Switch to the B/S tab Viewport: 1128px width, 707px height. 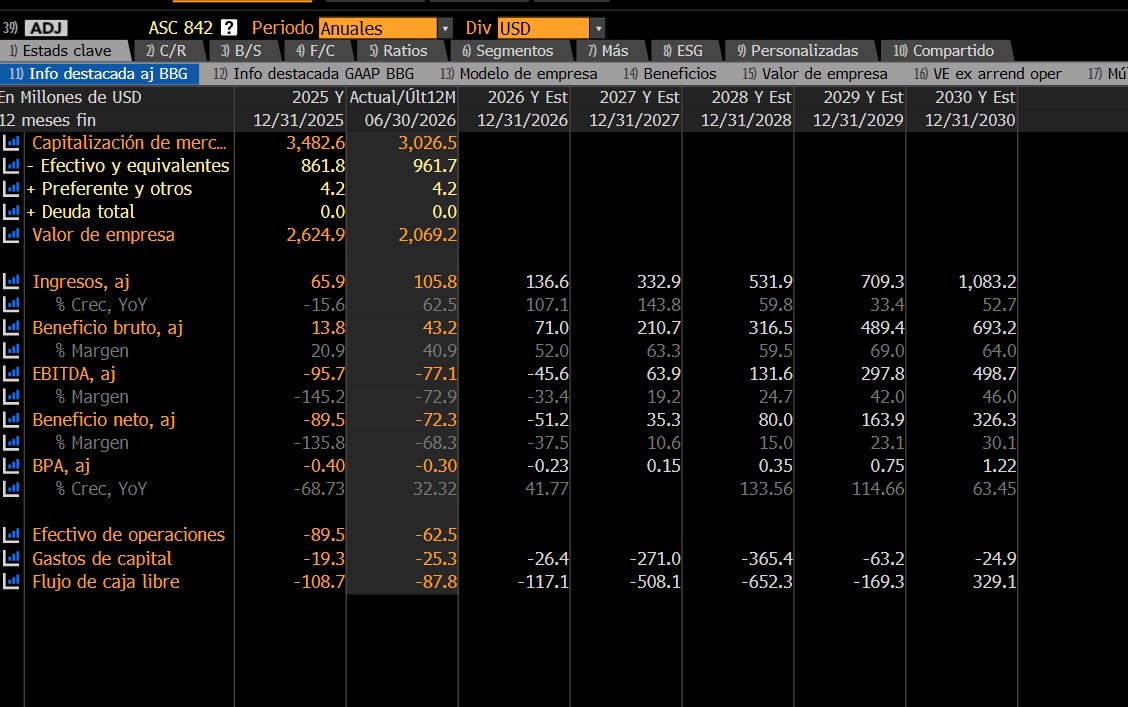click(x=242, y=50)
